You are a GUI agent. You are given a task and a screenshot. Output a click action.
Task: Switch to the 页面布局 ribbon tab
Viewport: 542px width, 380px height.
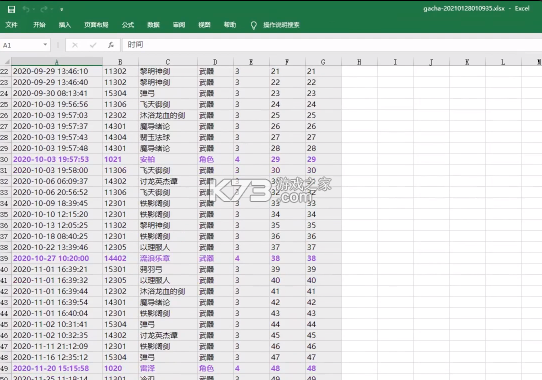click(96, 25)
